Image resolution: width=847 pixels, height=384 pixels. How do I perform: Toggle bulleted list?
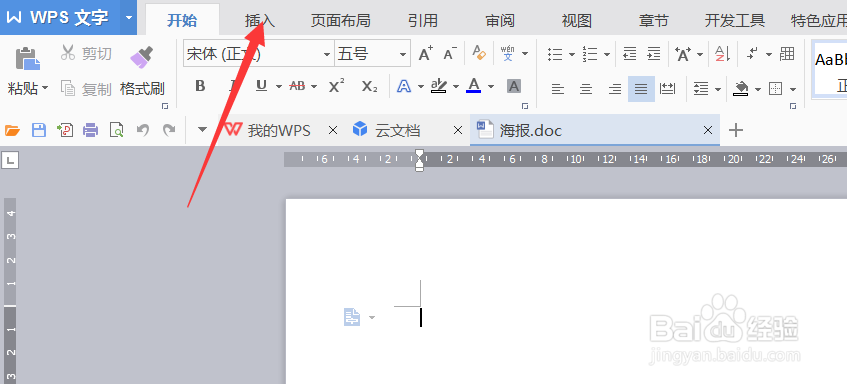[555, 54]
